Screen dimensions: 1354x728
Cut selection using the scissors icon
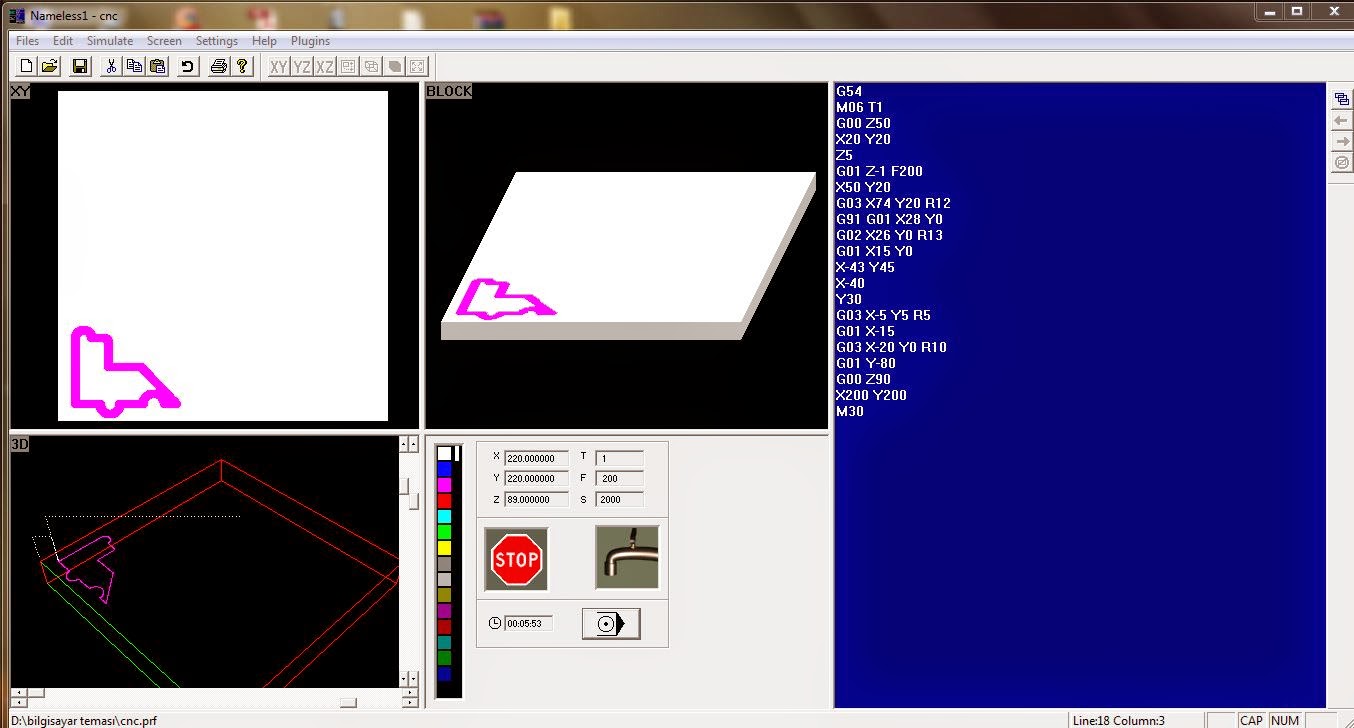click(x=111, y=66)
